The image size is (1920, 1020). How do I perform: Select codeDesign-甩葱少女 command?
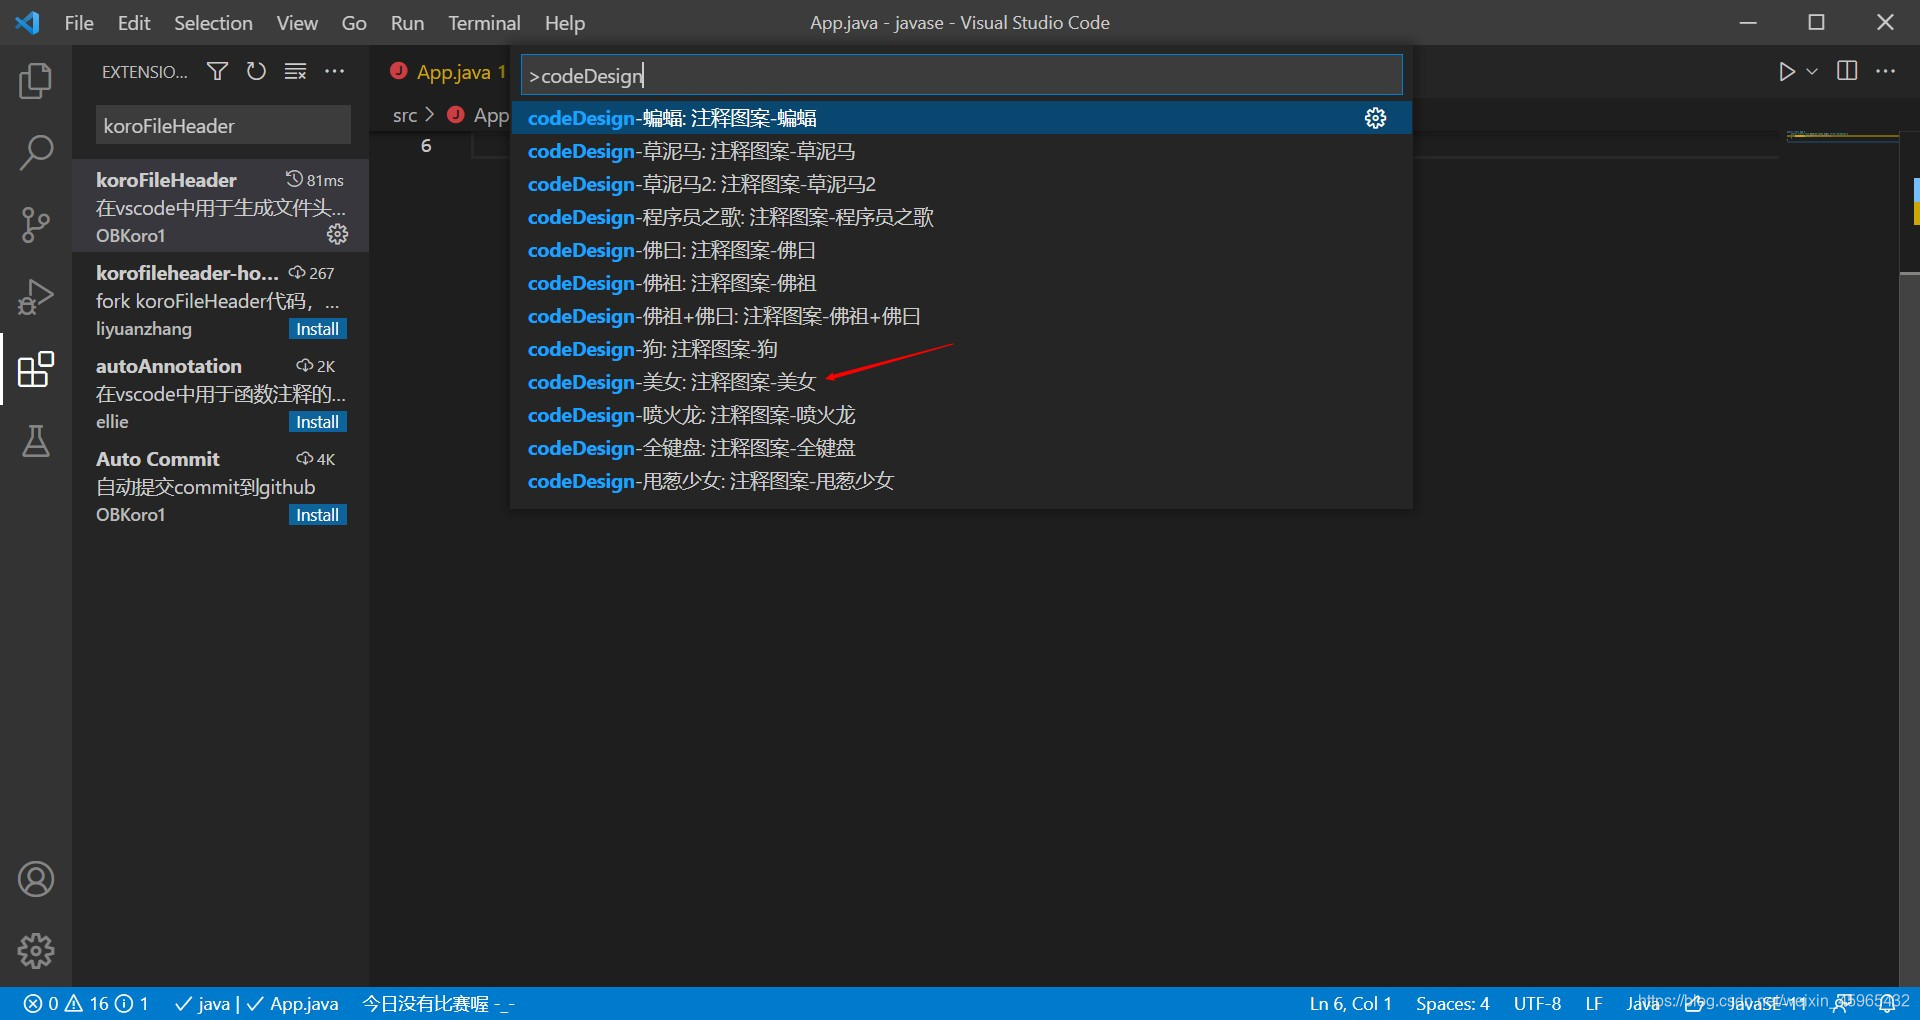tap(961, 481)
